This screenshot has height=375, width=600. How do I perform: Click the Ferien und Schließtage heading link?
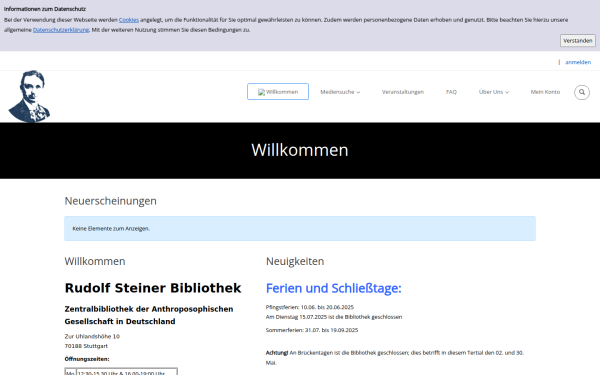coord(334,288)
